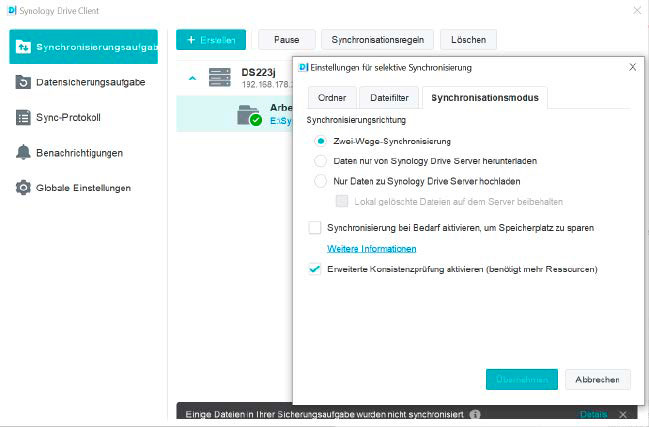Select upload-only to Synology Drive Server
Image resolution: width=649 pixels, height=427 pixels.
pyautogui.click(x=320, y=181)
